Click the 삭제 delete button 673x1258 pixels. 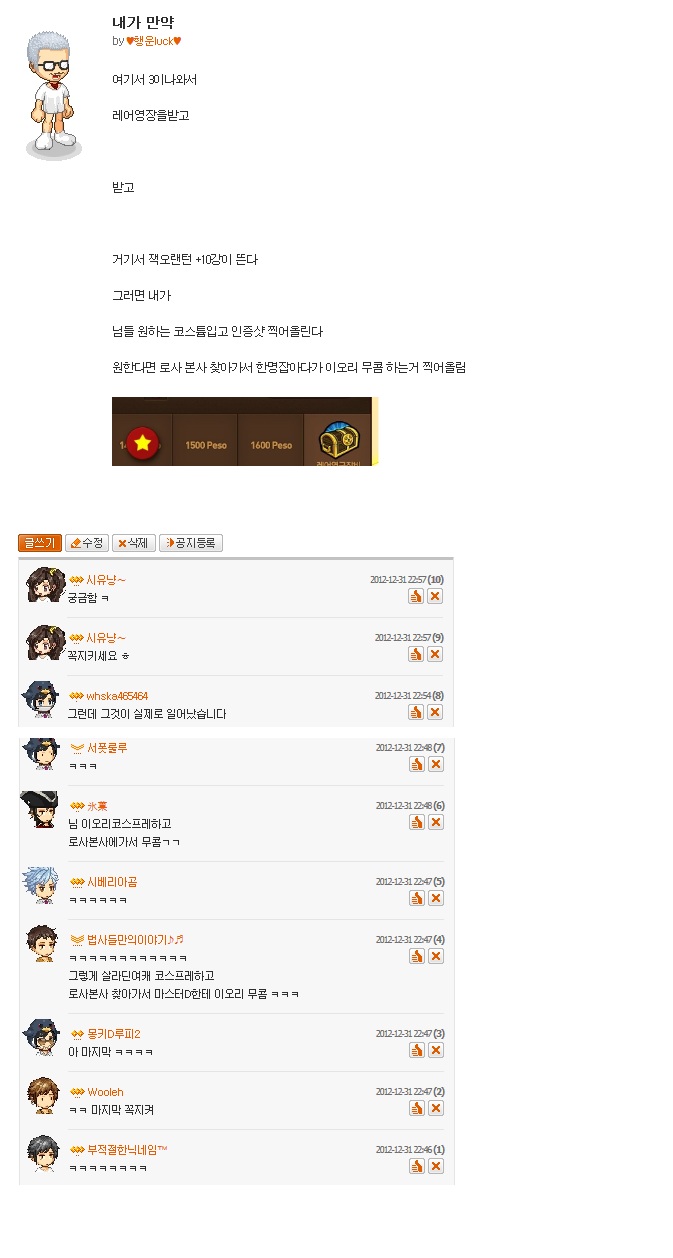coord(134,543)
